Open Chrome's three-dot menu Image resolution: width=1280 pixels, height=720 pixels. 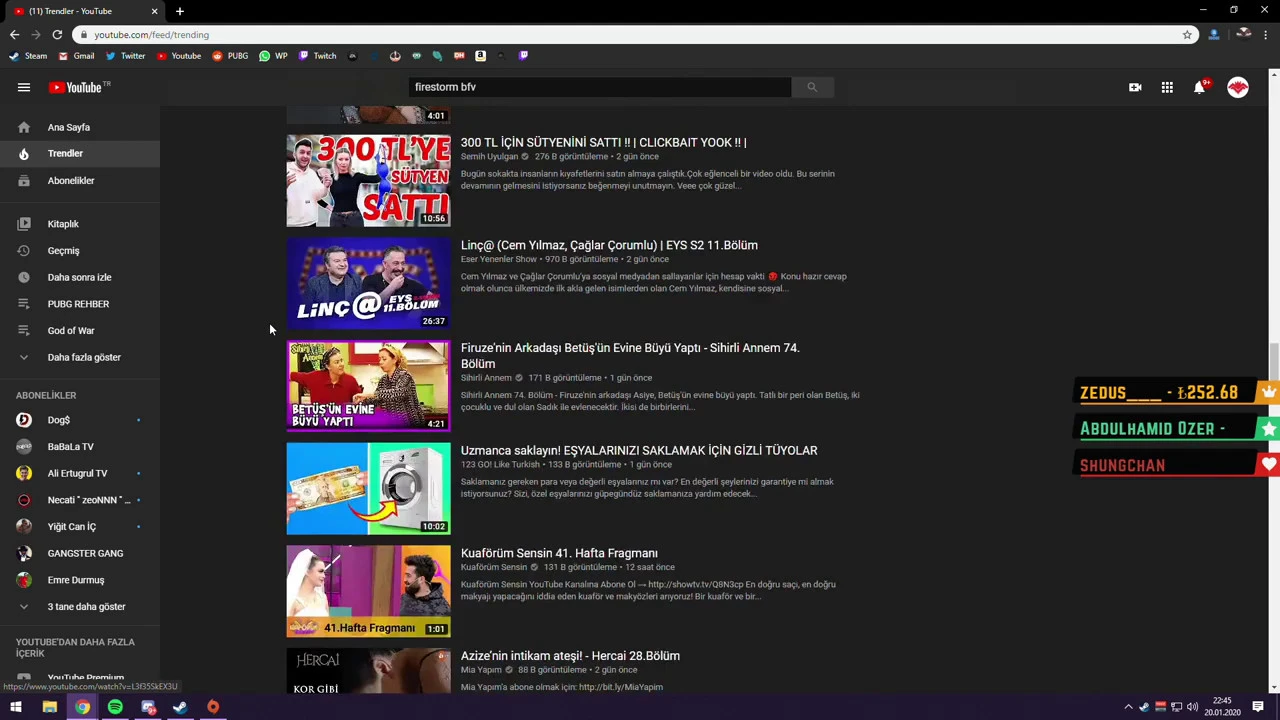(1266, 34)
